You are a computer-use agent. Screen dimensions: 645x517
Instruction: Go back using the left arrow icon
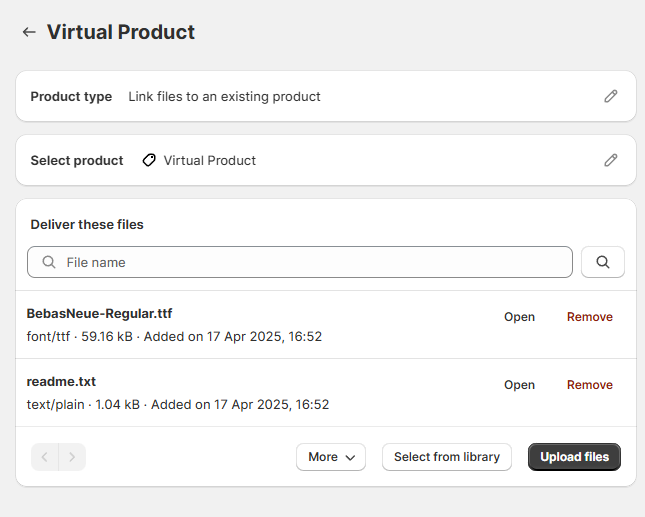click(x=29, y=32)
